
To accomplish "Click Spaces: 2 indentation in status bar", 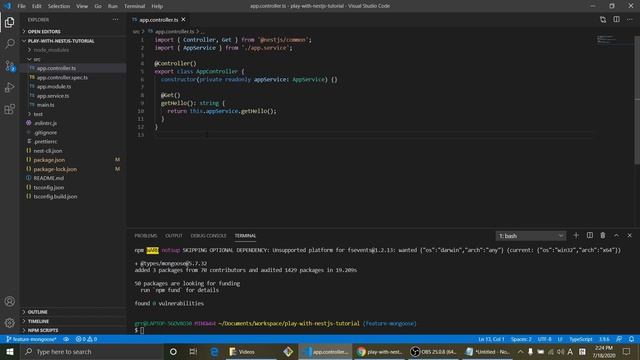I will [521, 339].
